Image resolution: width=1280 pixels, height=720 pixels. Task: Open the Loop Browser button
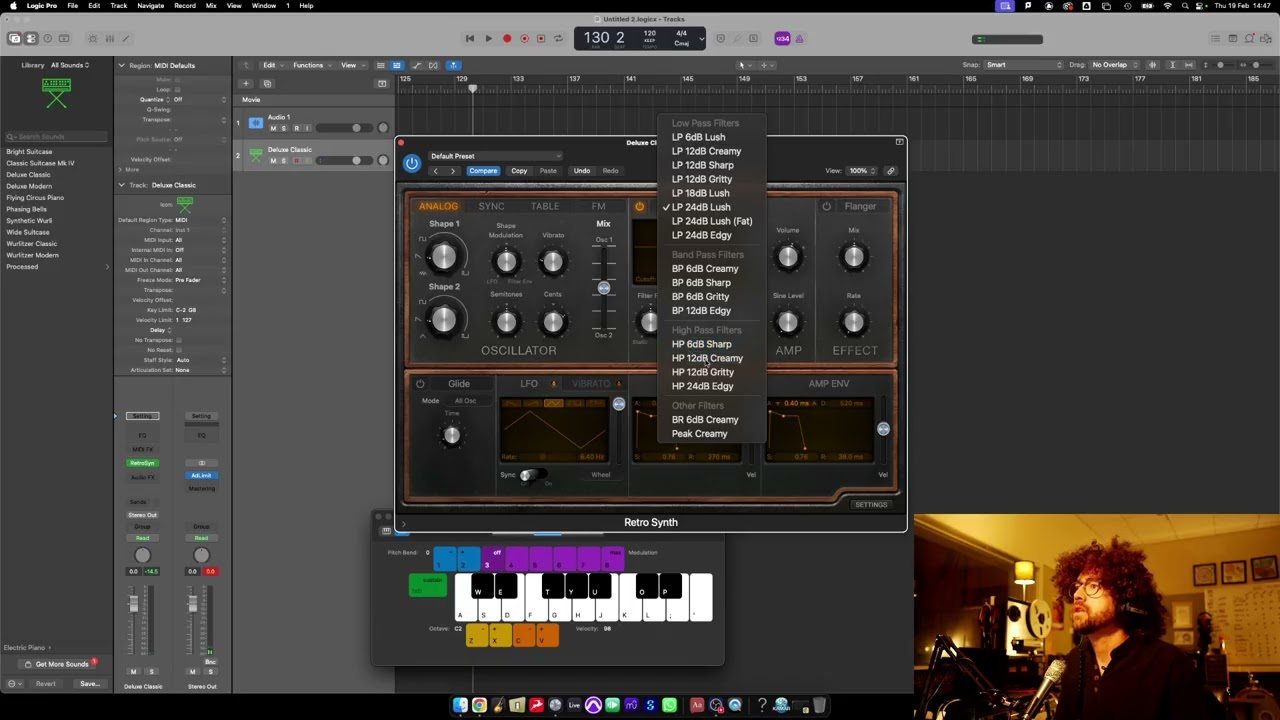(1250, 39)
